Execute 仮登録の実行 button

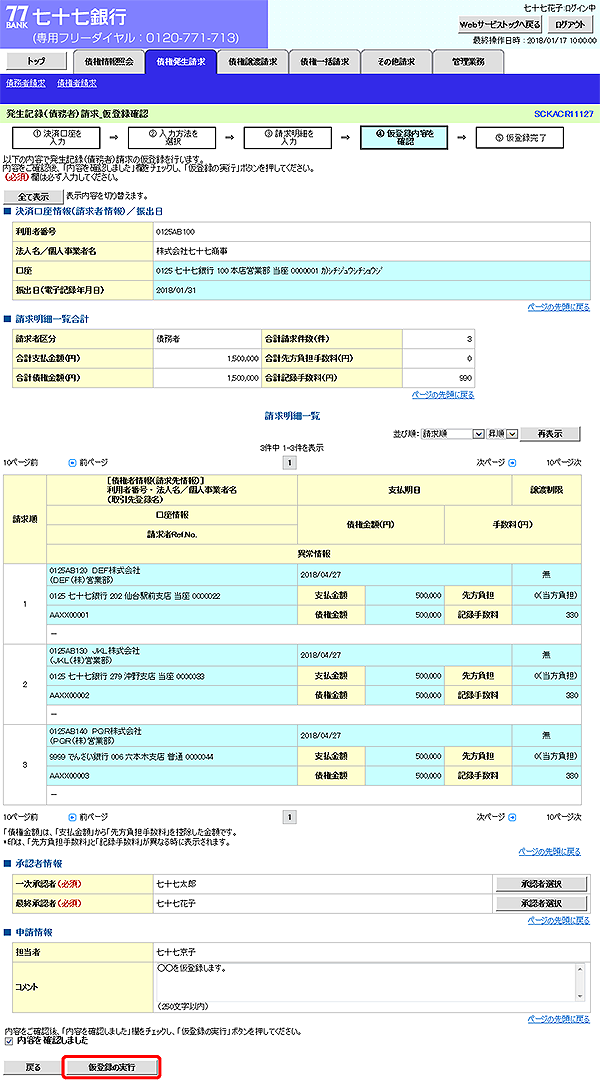click(x=112, y=1067)
